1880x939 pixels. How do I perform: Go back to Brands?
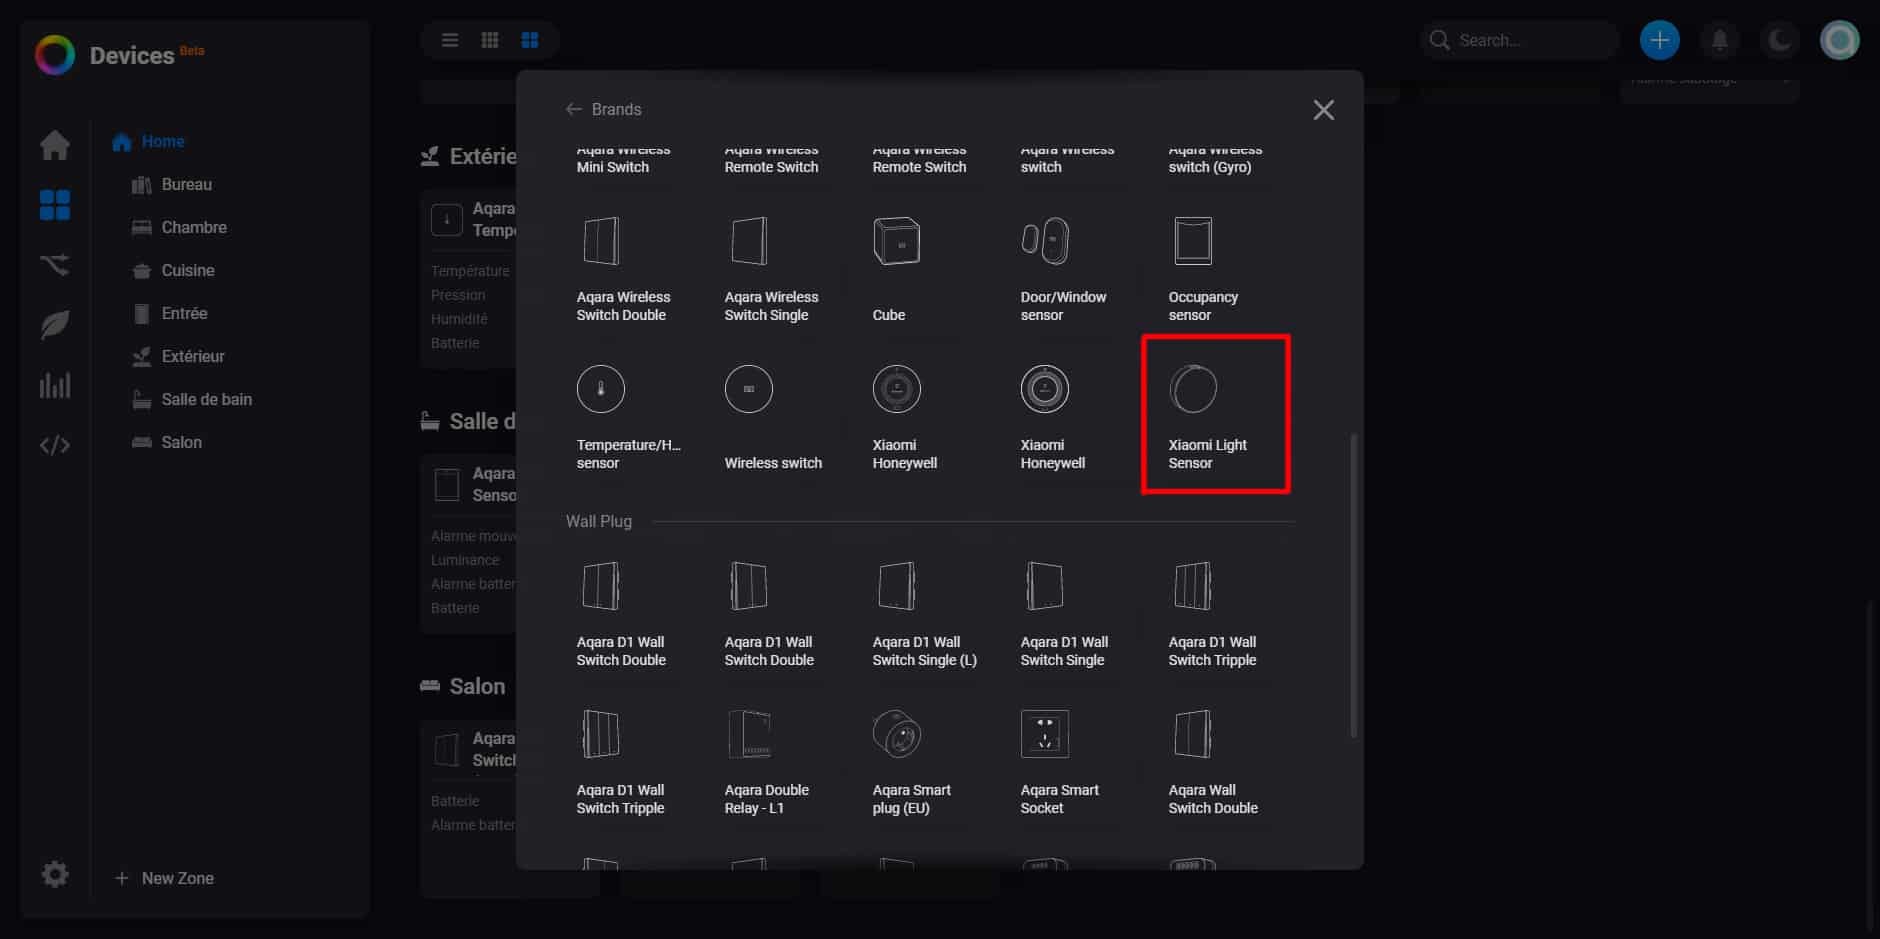[x=603, y=109]
